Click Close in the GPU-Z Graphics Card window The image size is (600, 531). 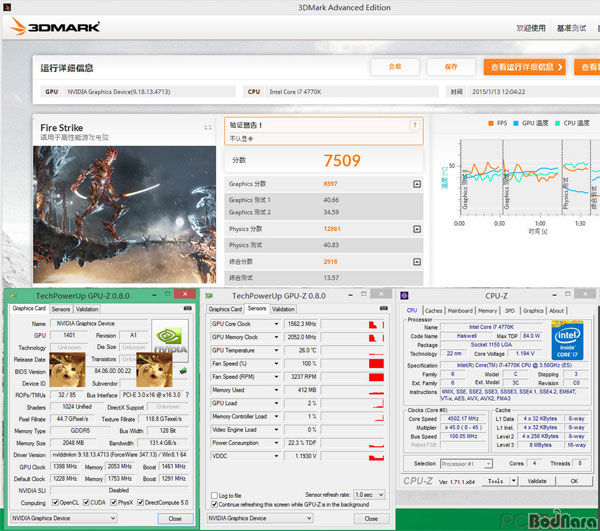[x=175, y=518]
